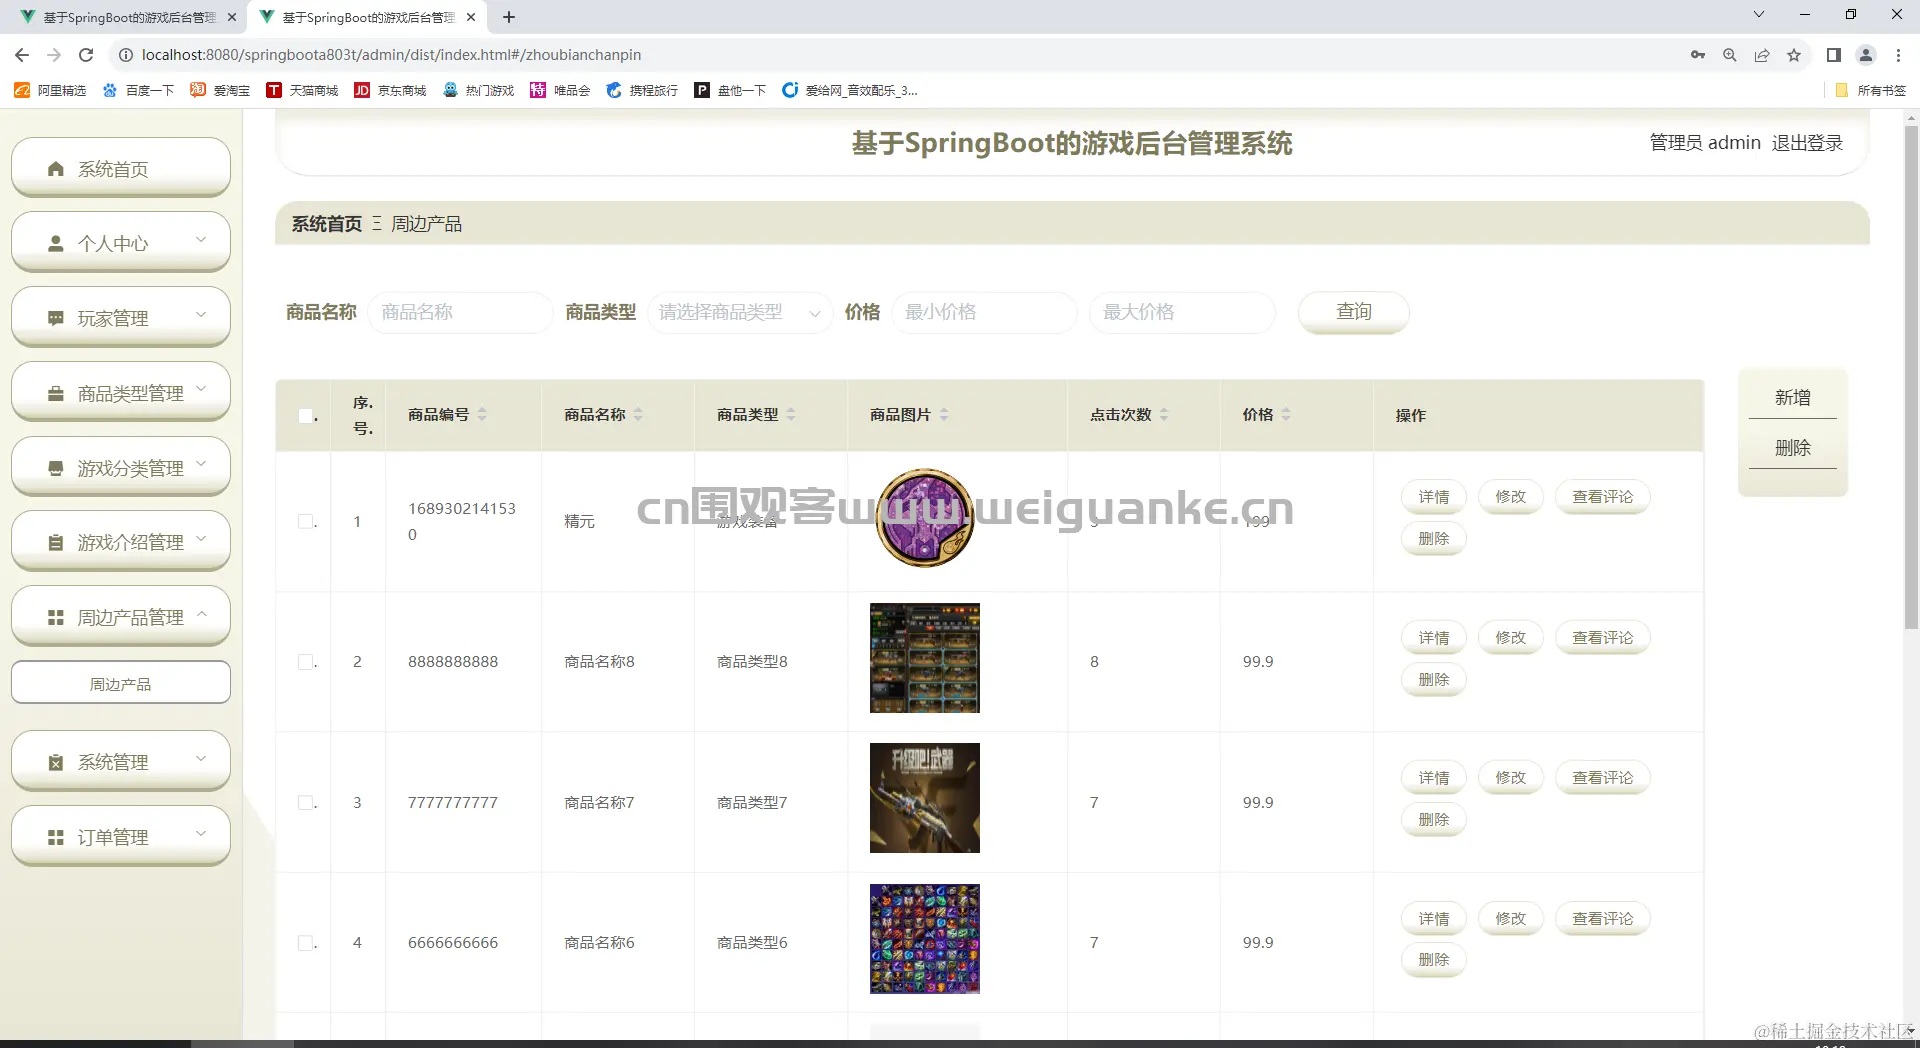Expand the 游戏介绍管理 chevron
1920x1048 pixels.
201,538
